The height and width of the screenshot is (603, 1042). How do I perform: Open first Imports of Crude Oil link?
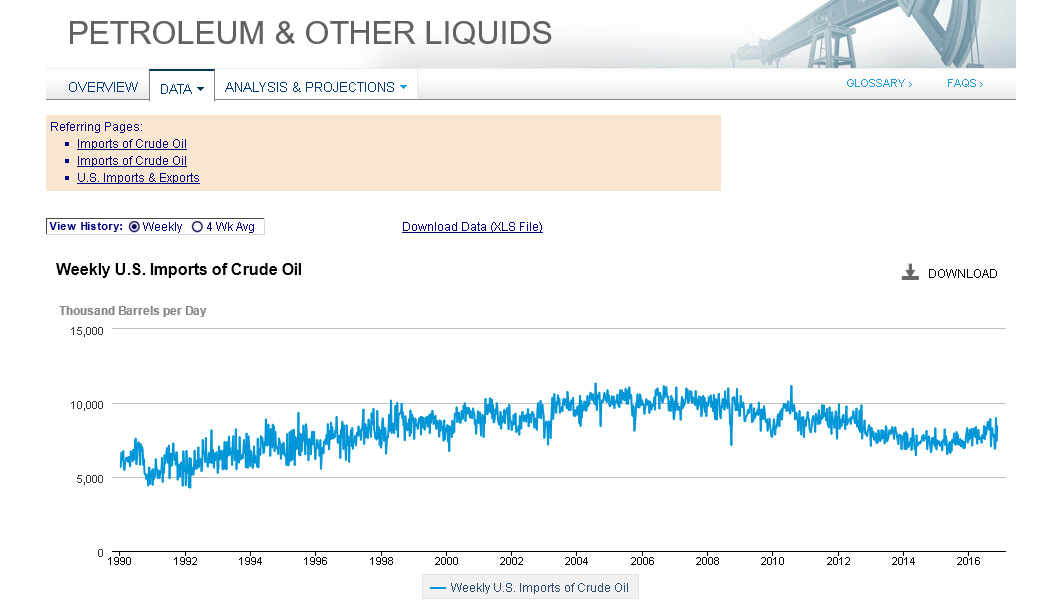click(x=132, y=144)
